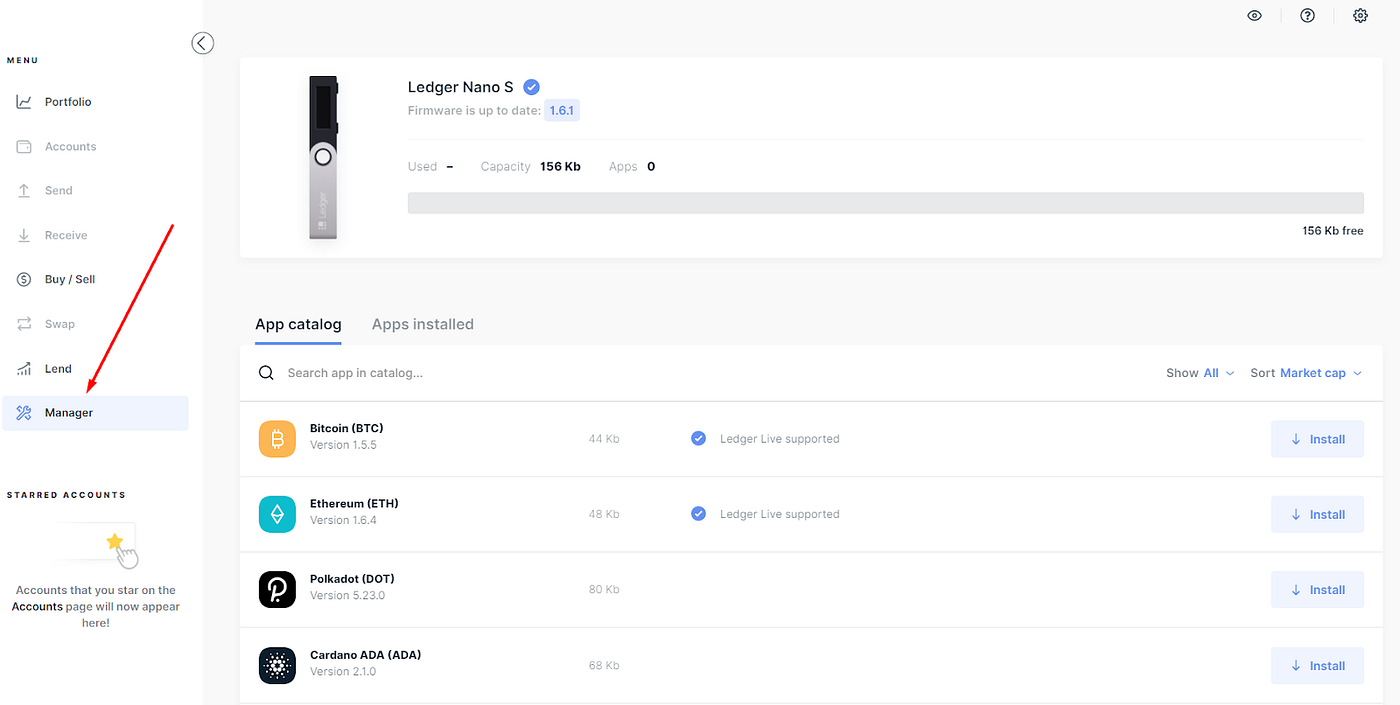This screenshot has height=705, width=1400.
Task: Click the Ledger Nano S device title
Action: 461,87
